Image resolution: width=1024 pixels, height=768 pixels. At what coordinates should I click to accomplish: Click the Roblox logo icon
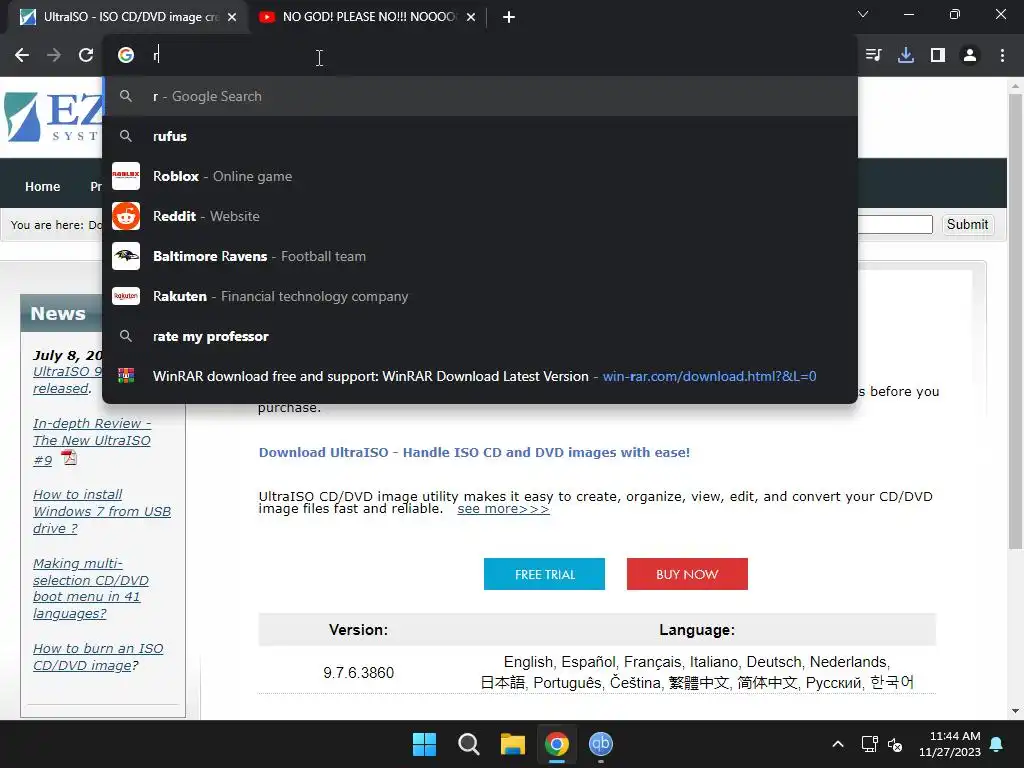pos(126,176)
